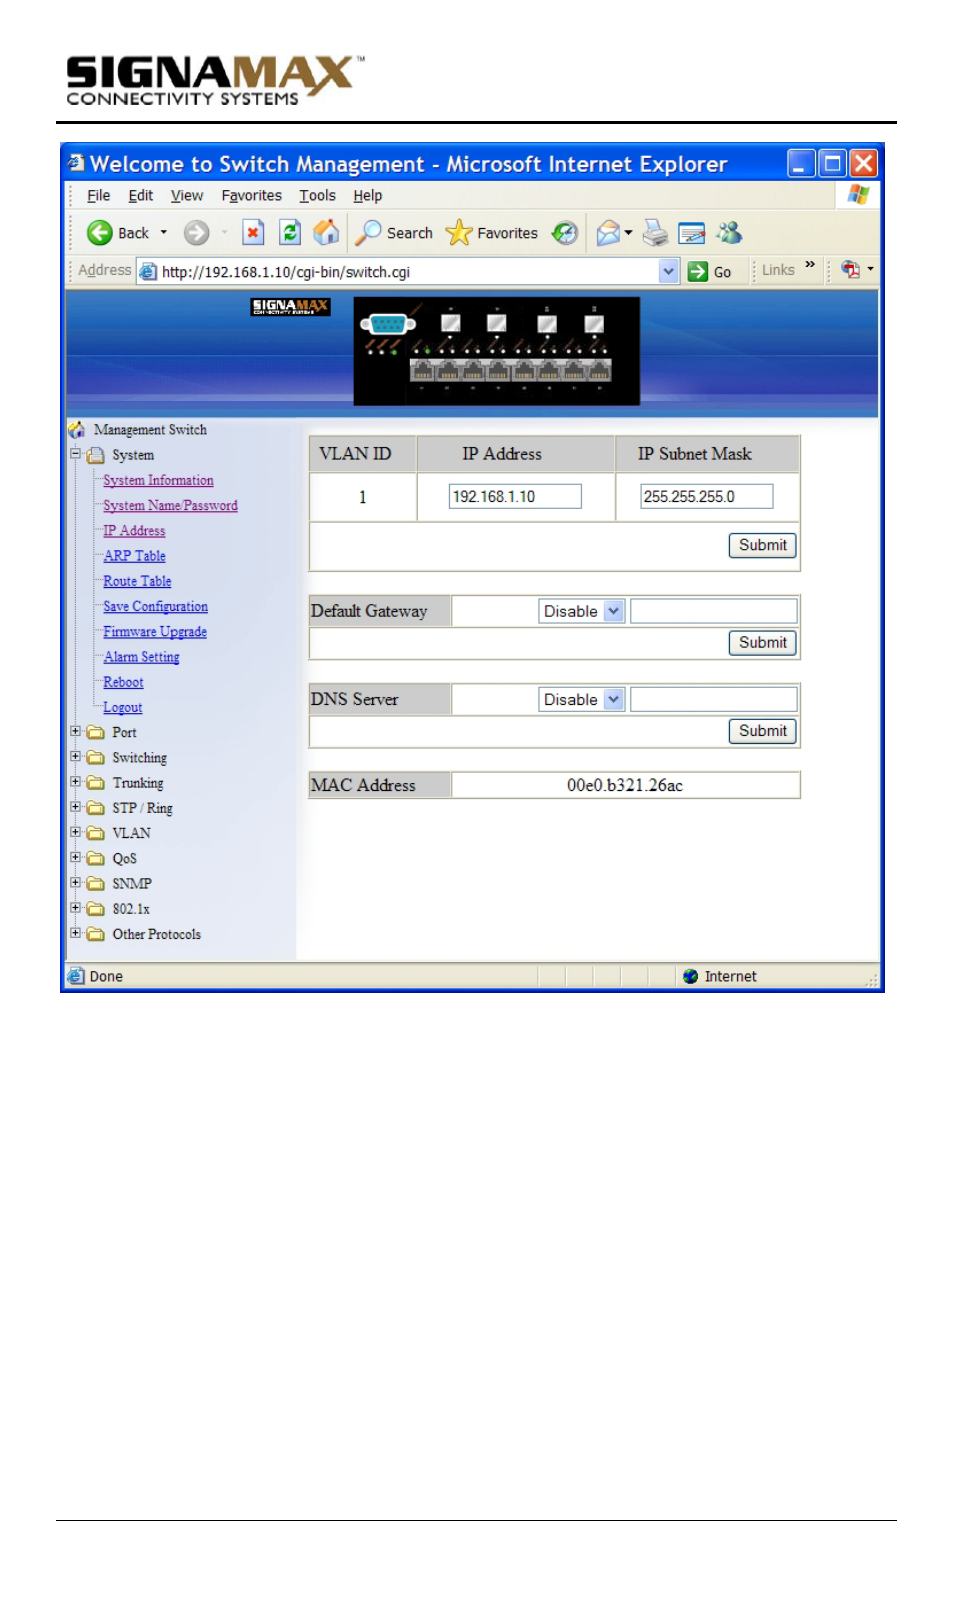Open the File menu

point(99,196)
